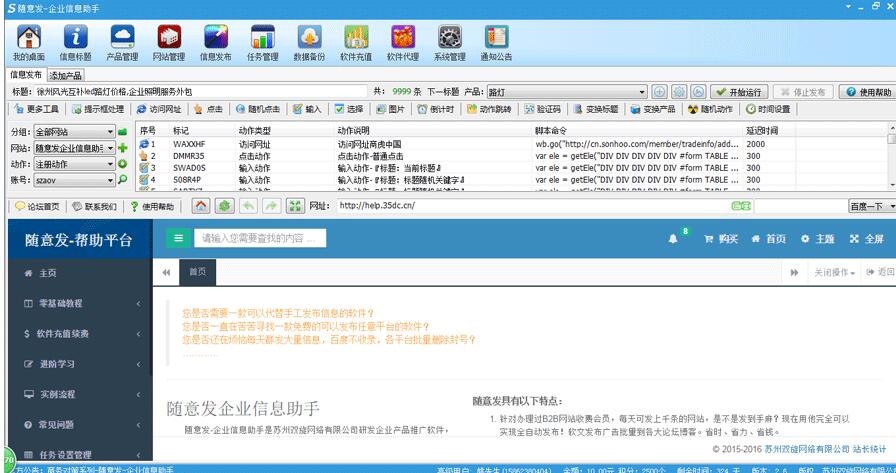The image size is (896, 473).
Task: Click the green icon at address bar end
Action: click(x=741, y=206)
